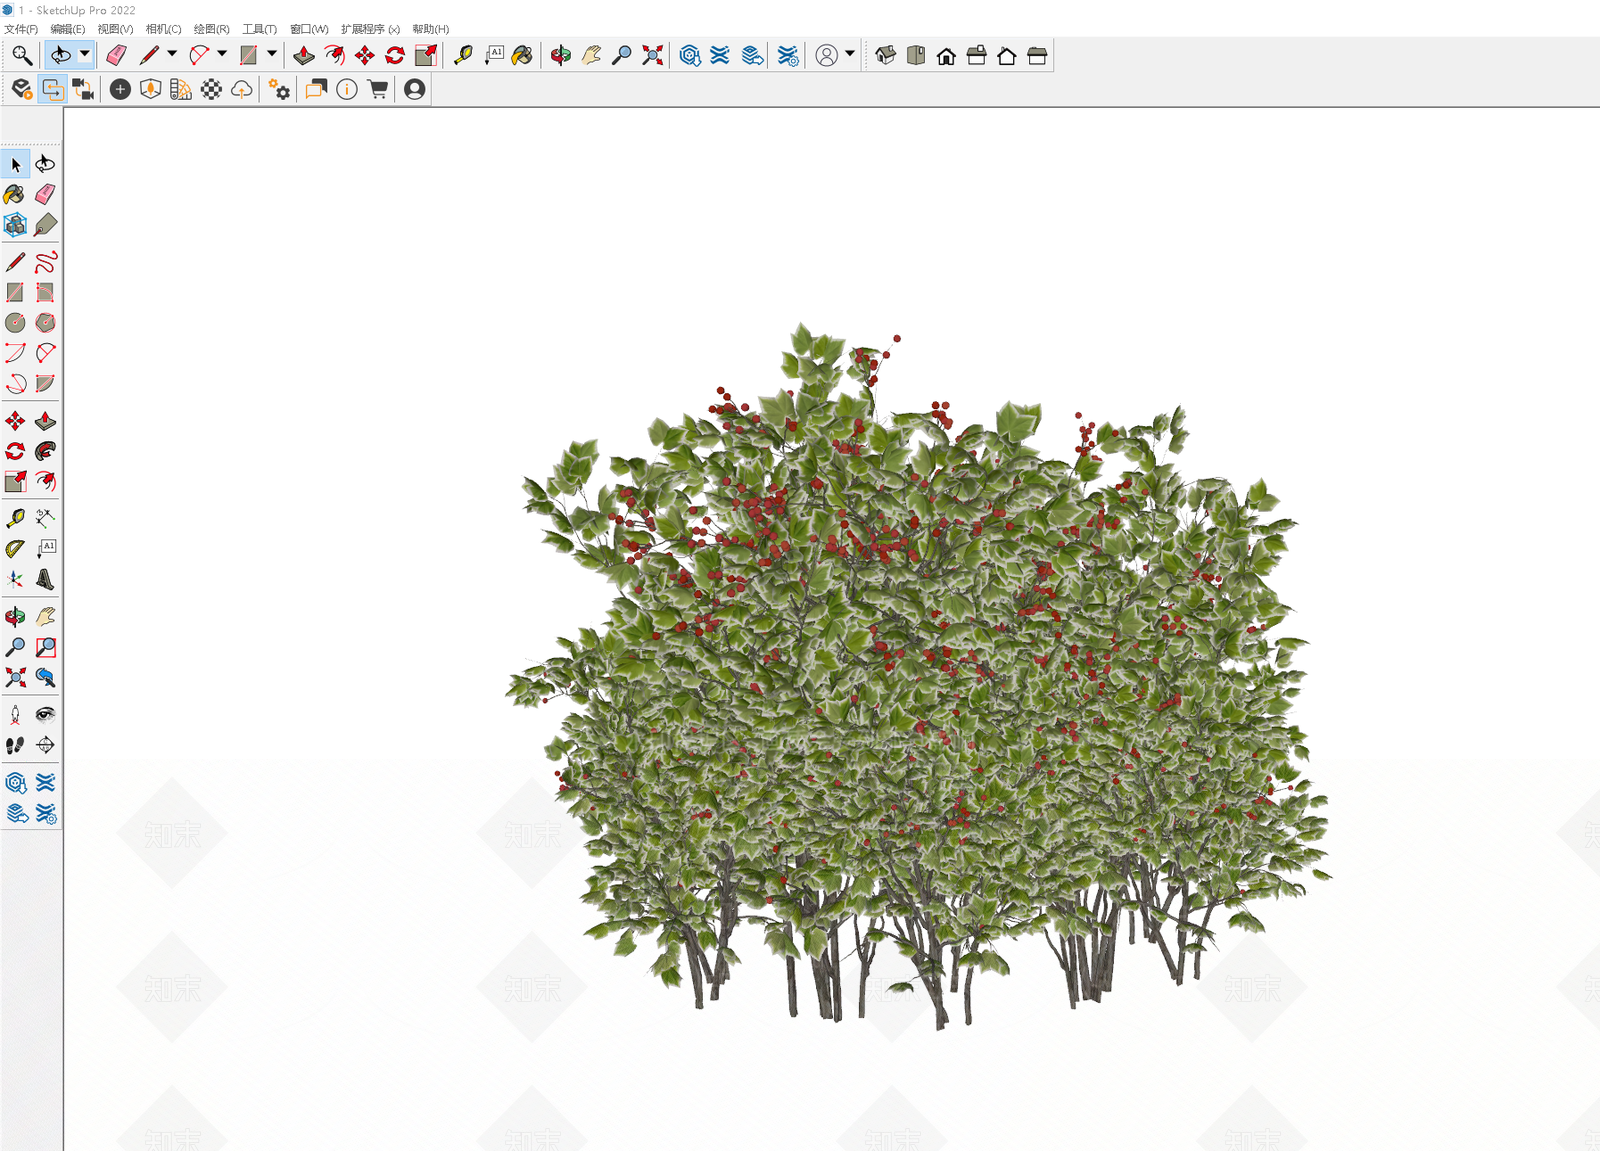The height and width of the screenshot is (1151, 1600).
Task: Activate the Axes tool
Action: [x=16, y=579]
